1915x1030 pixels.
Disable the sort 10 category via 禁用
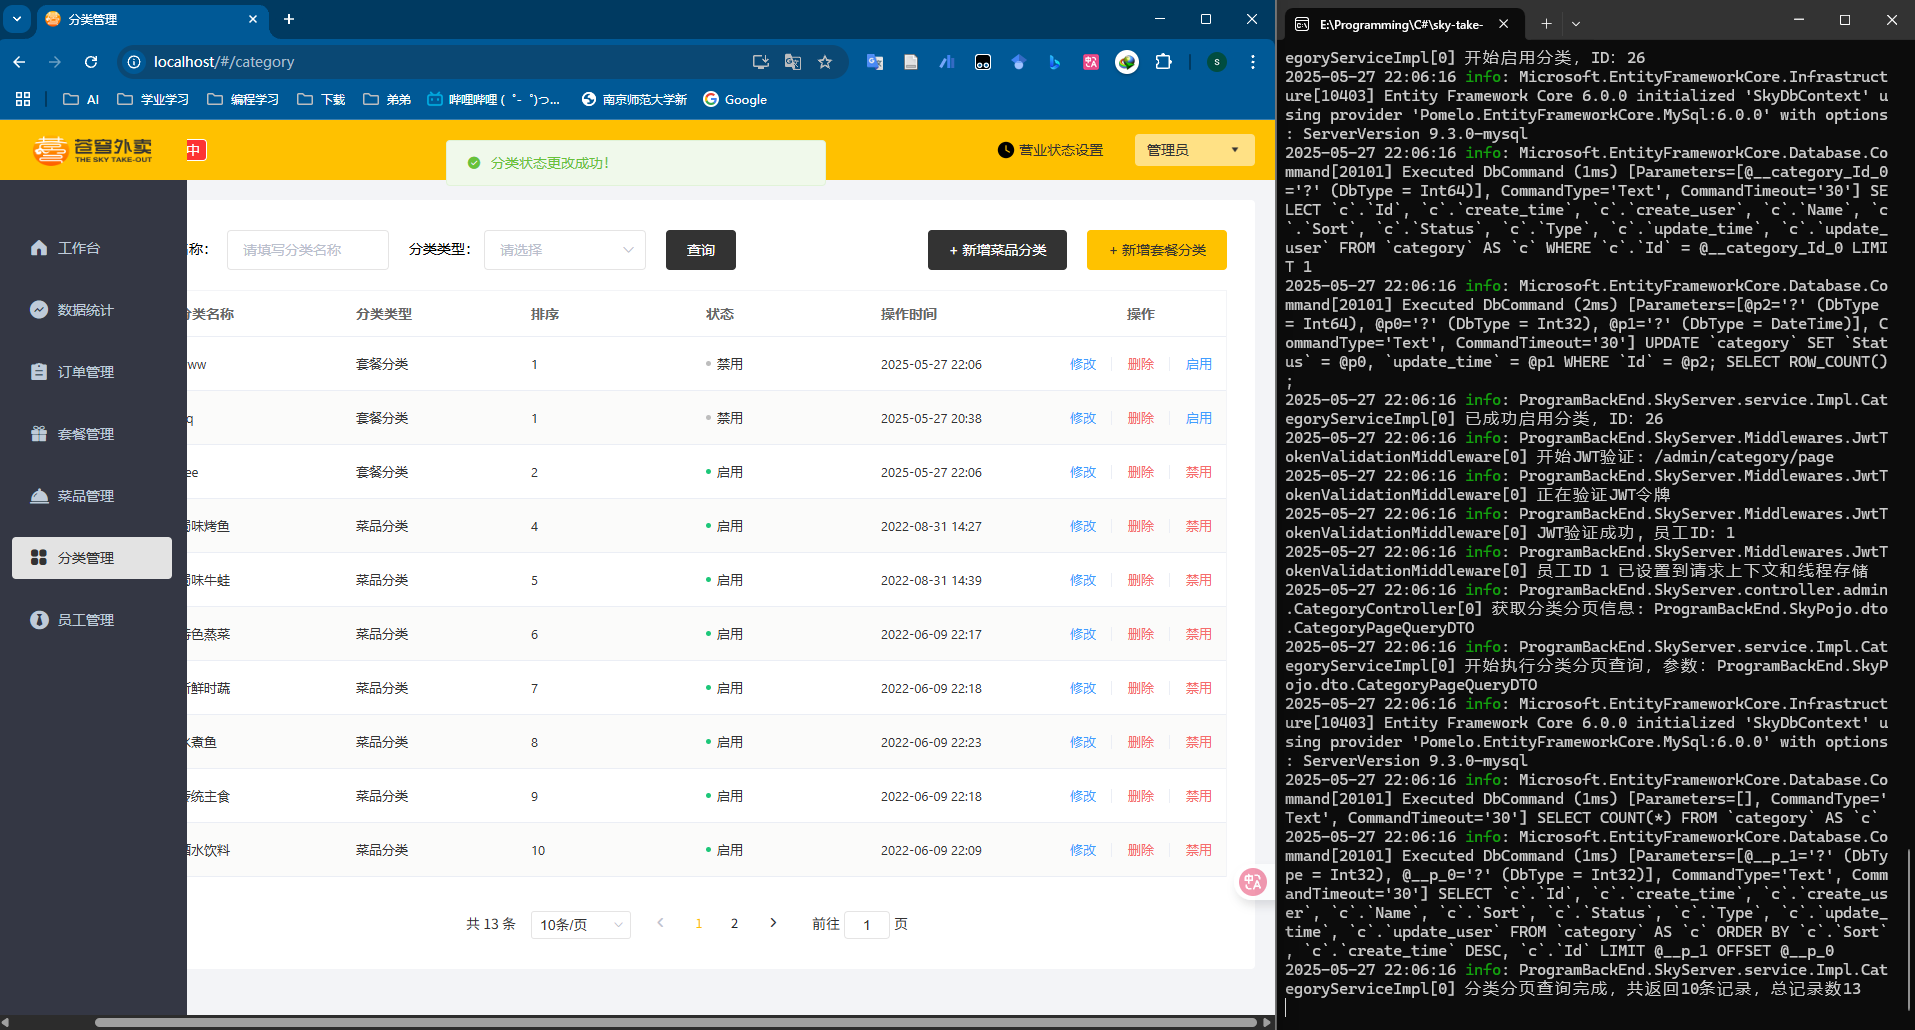[1198, 850]
